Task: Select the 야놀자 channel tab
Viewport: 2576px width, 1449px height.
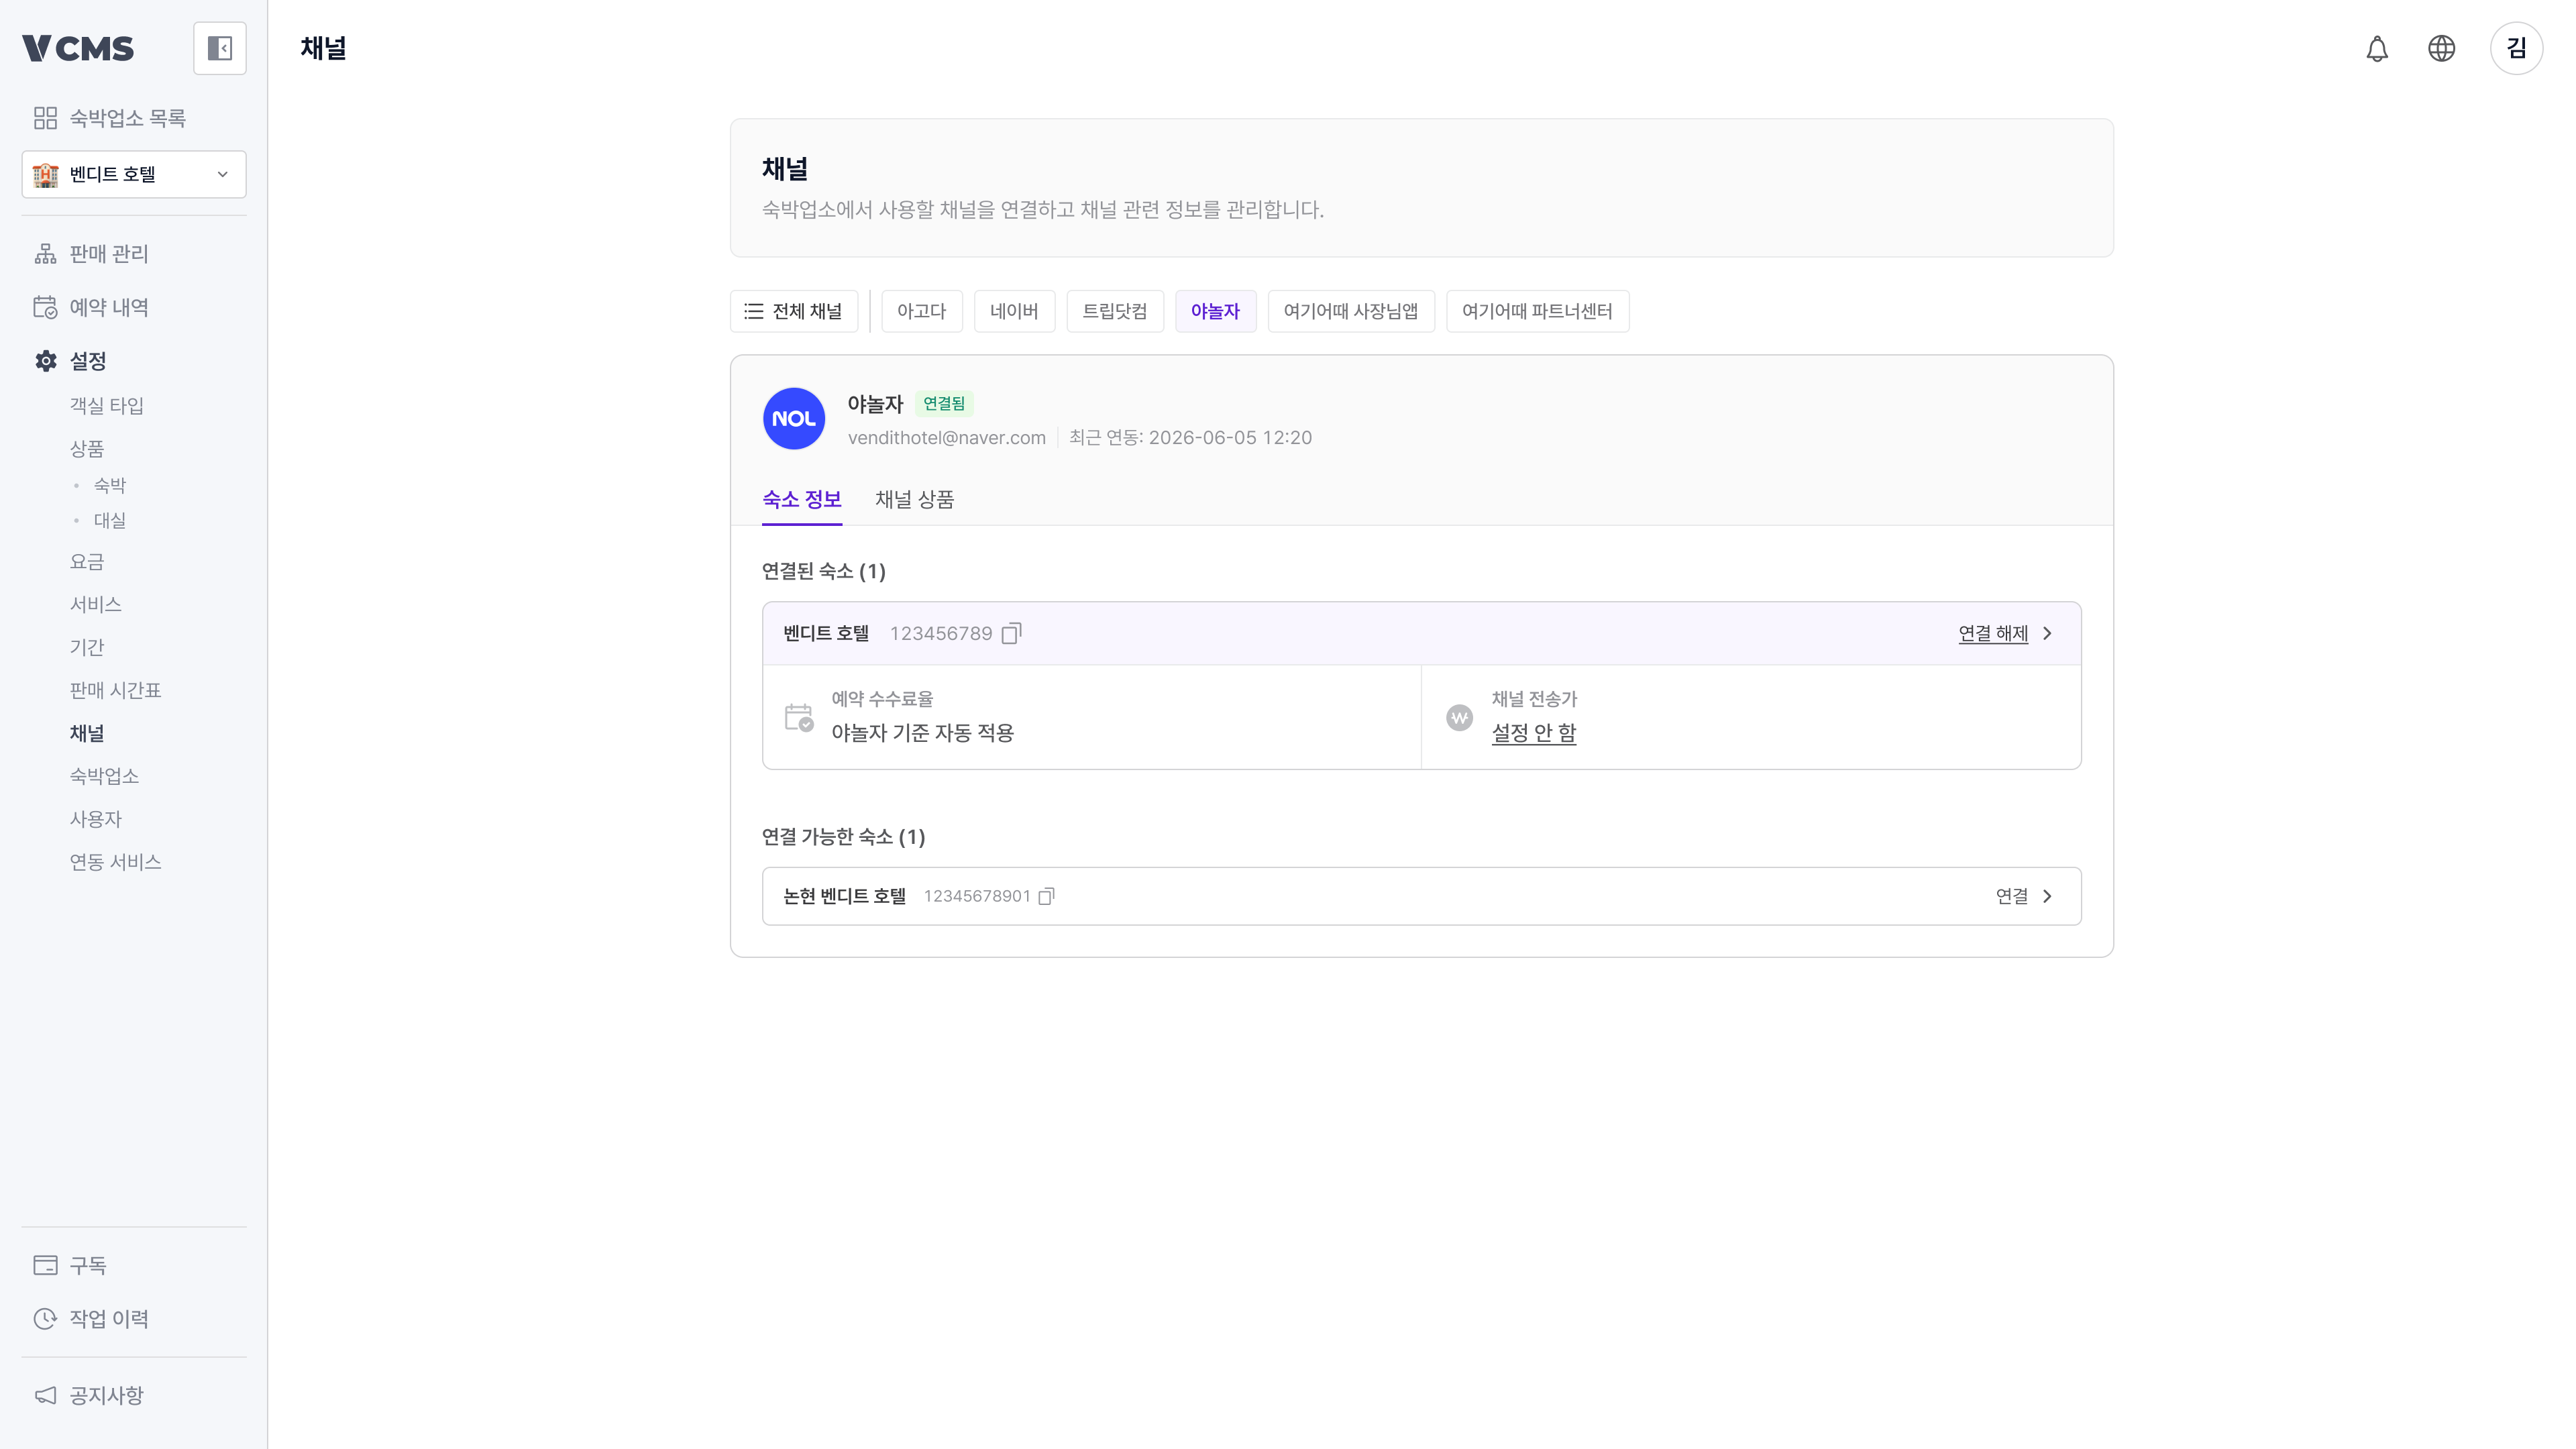Action: click(x=1215, y=311)
